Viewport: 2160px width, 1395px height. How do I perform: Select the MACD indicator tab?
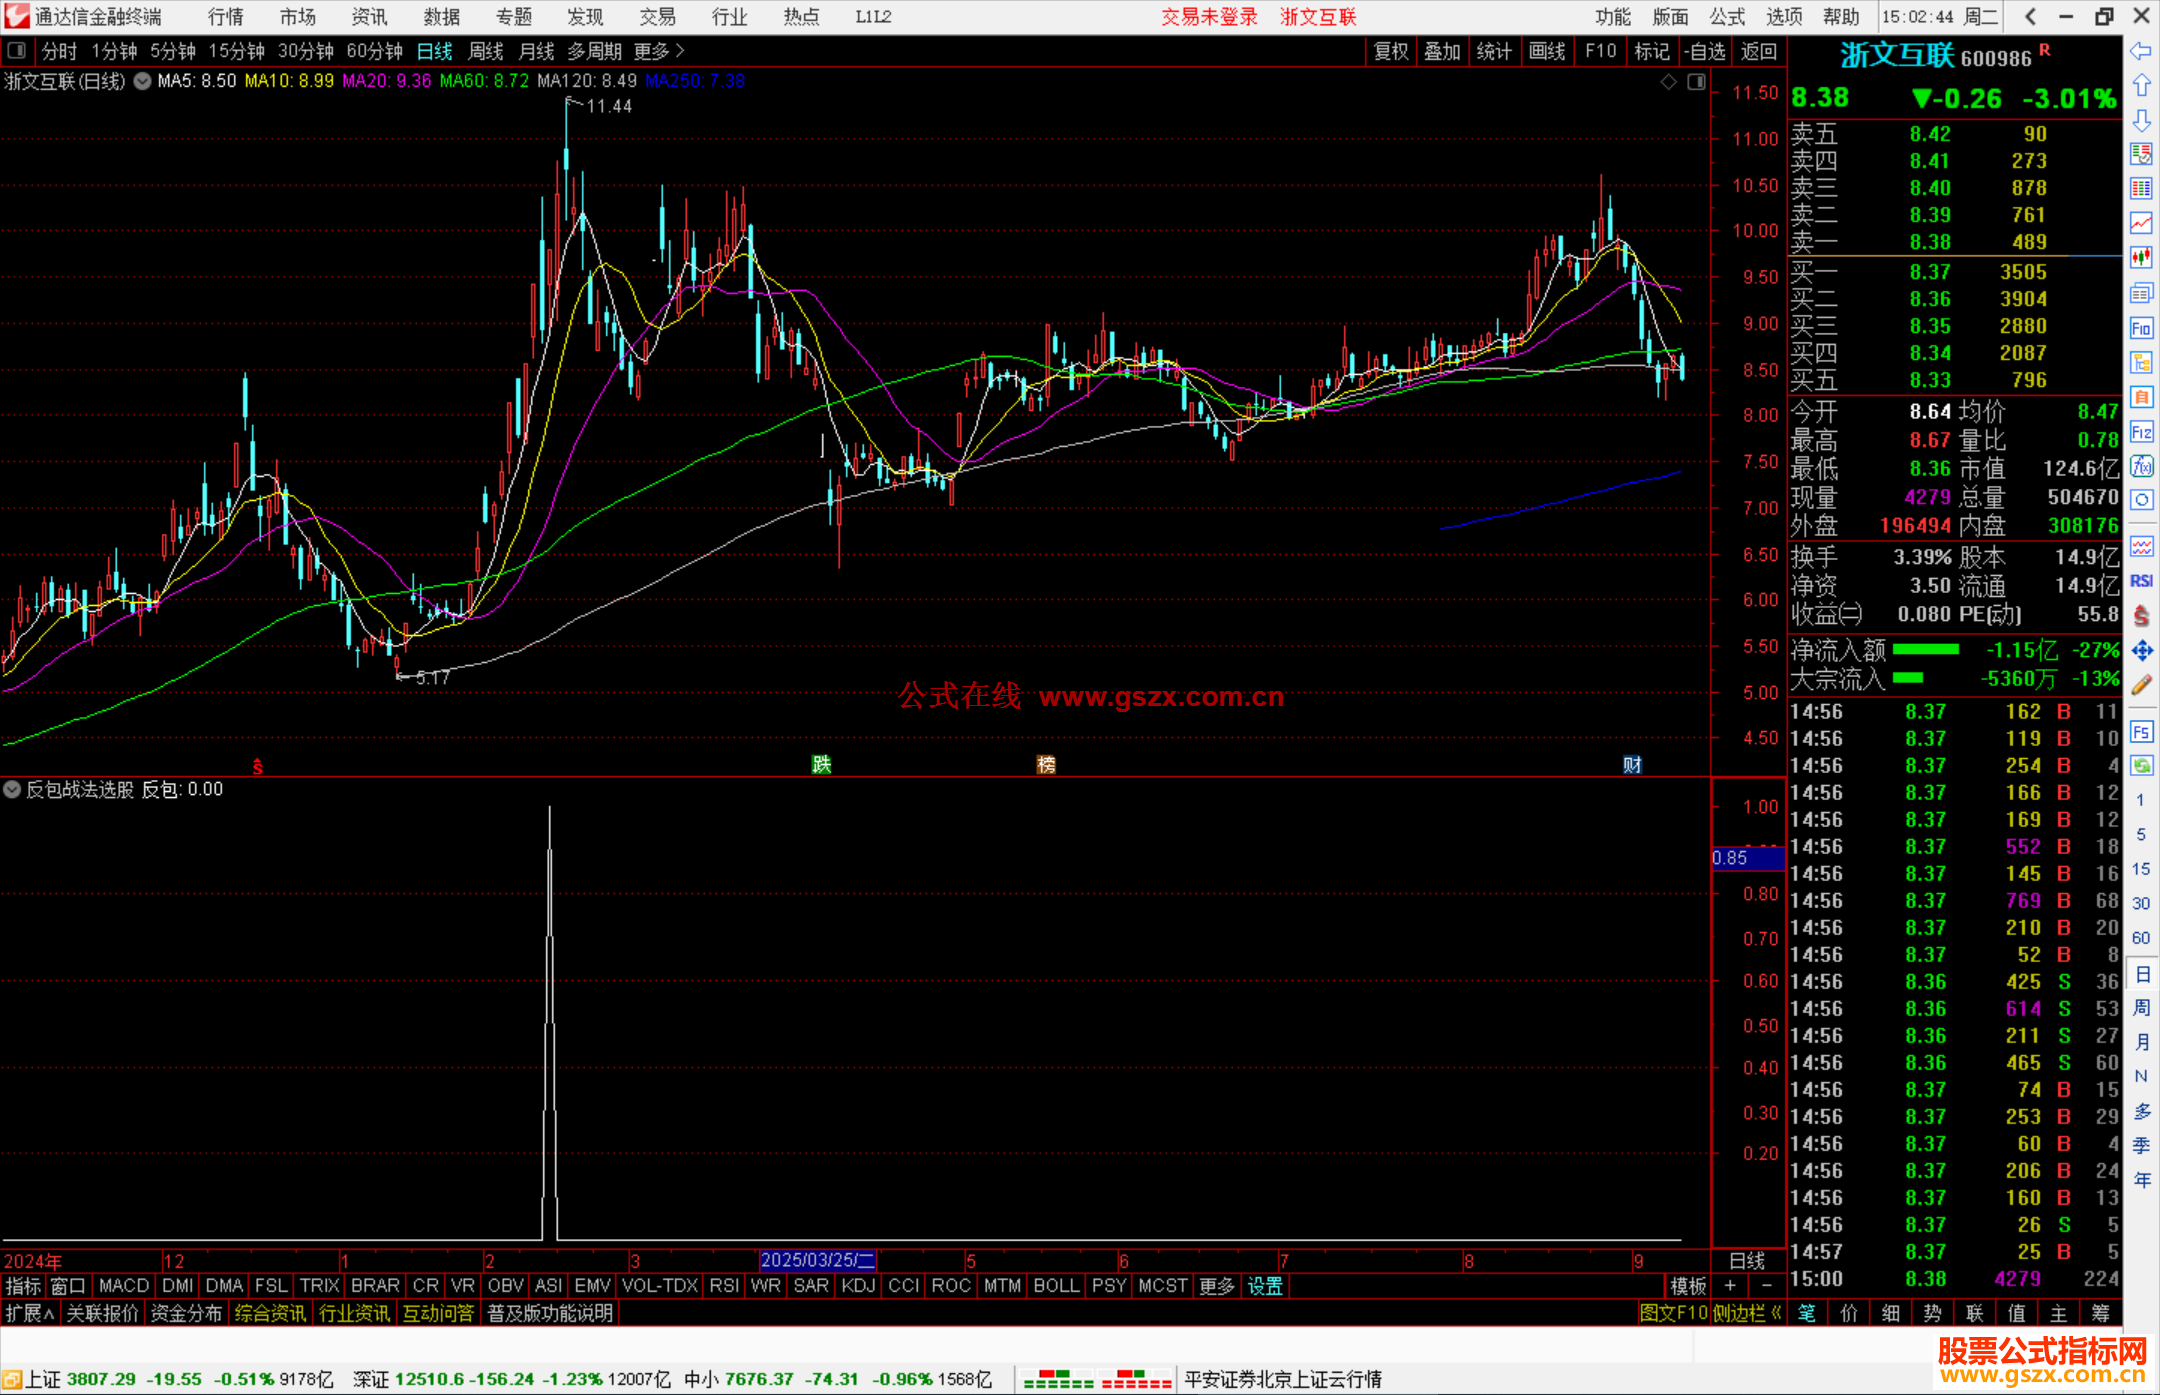[x=124, y=1286]
